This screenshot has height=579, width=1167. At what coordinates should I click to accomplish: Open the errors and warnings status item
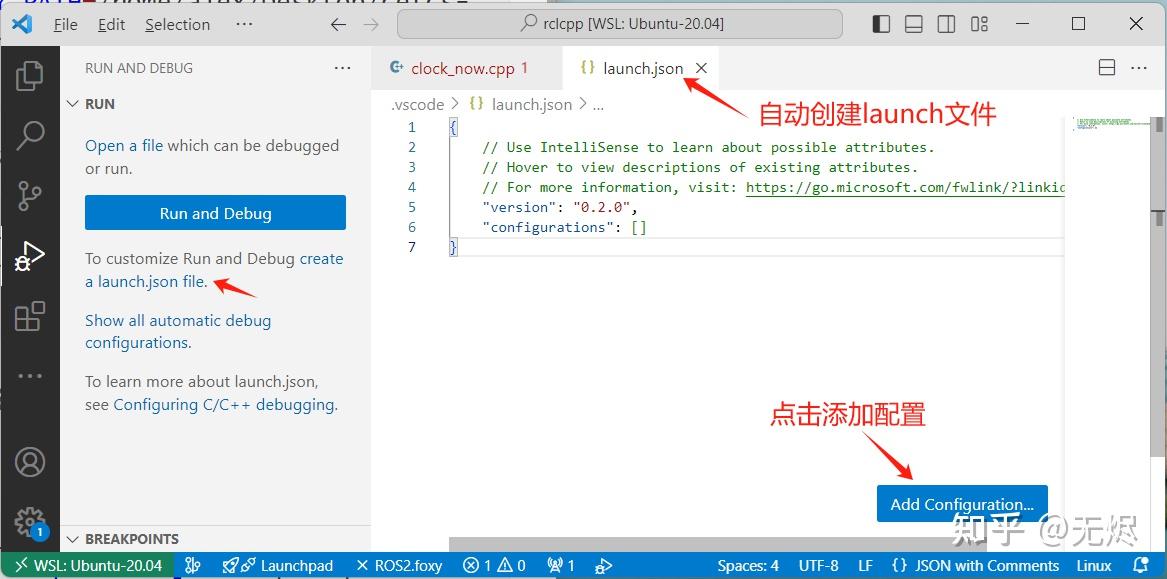pos(494,566)
